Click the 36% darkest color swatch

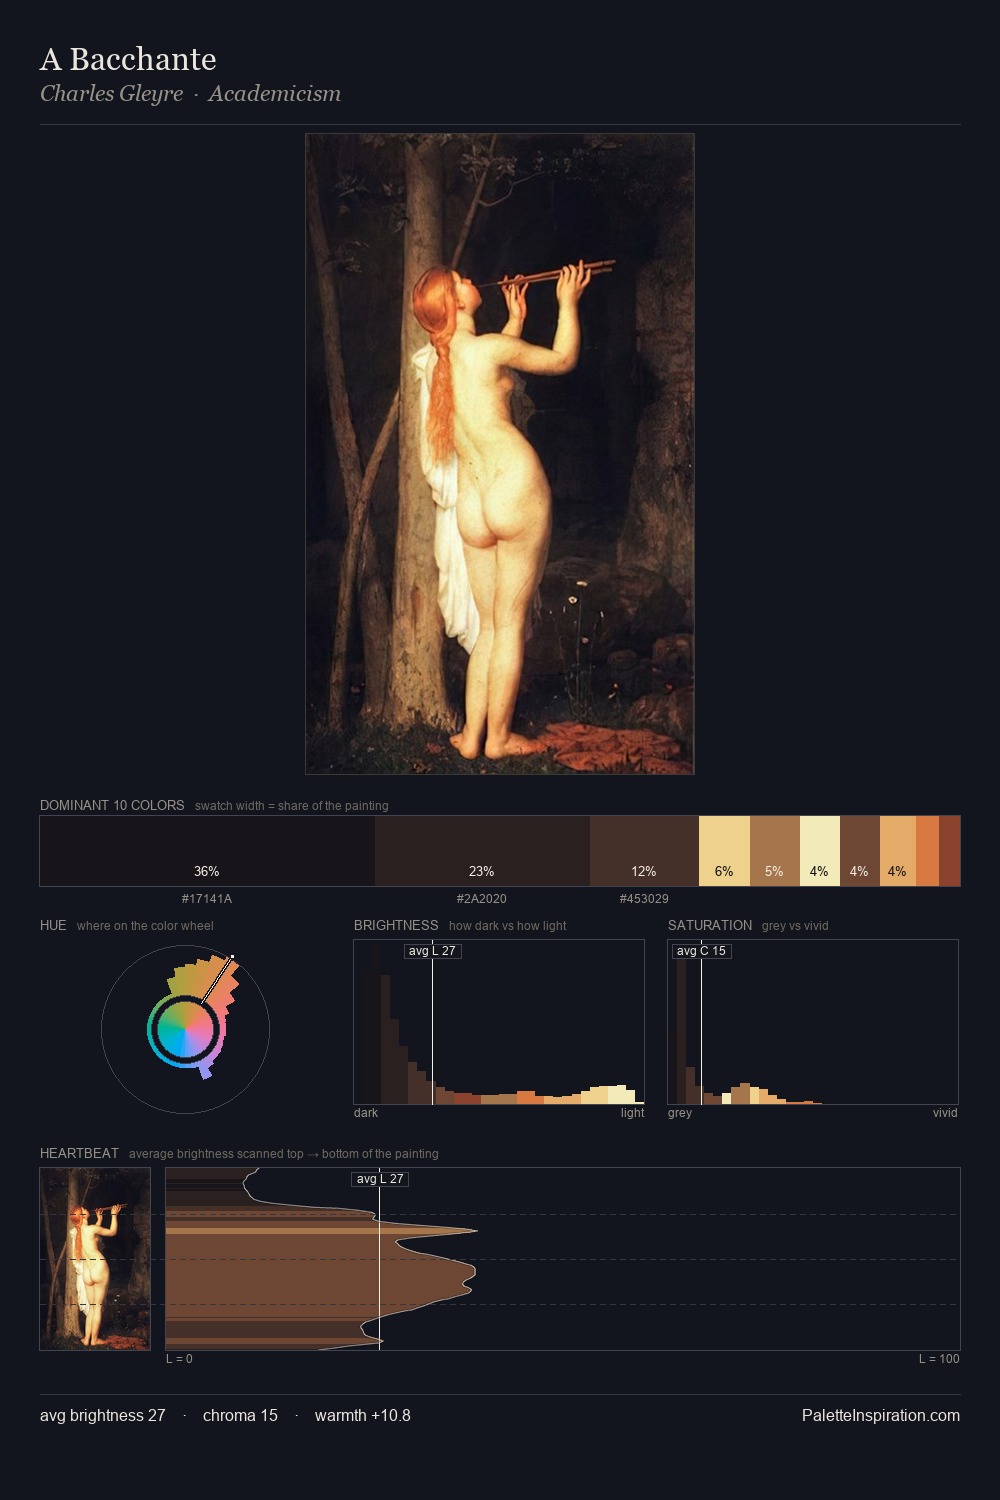coord(207,851)
